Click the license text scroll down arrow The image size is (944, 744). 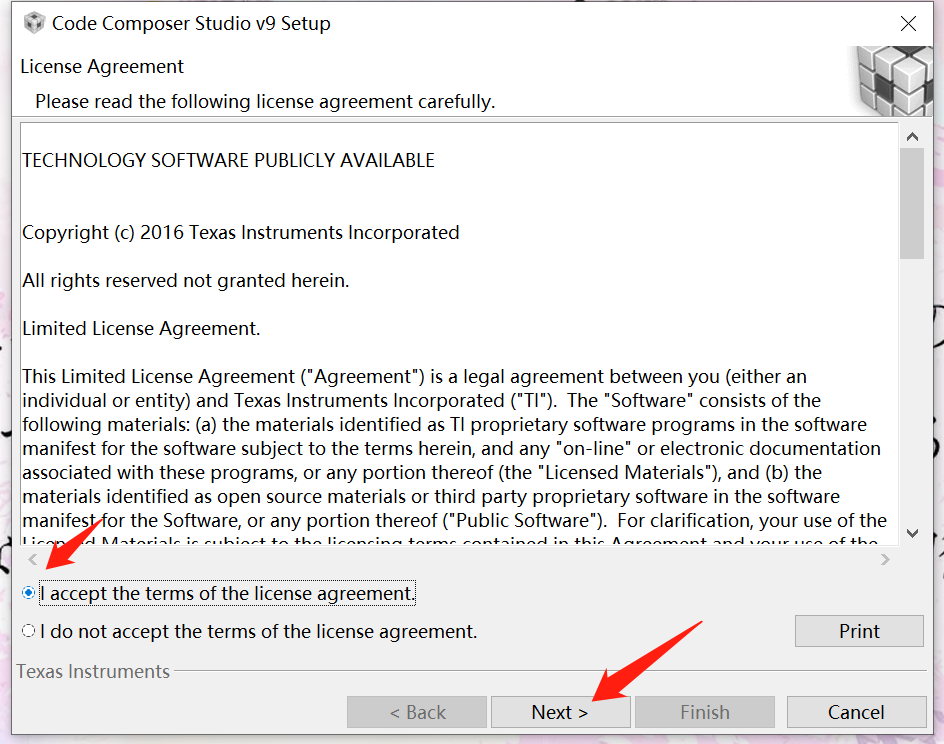(912, 534)
